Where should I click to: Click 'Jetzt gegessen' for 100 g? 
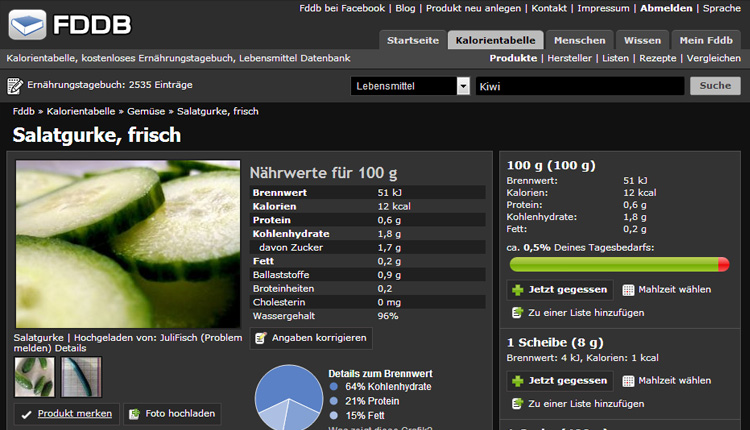(x=560, y=290)
